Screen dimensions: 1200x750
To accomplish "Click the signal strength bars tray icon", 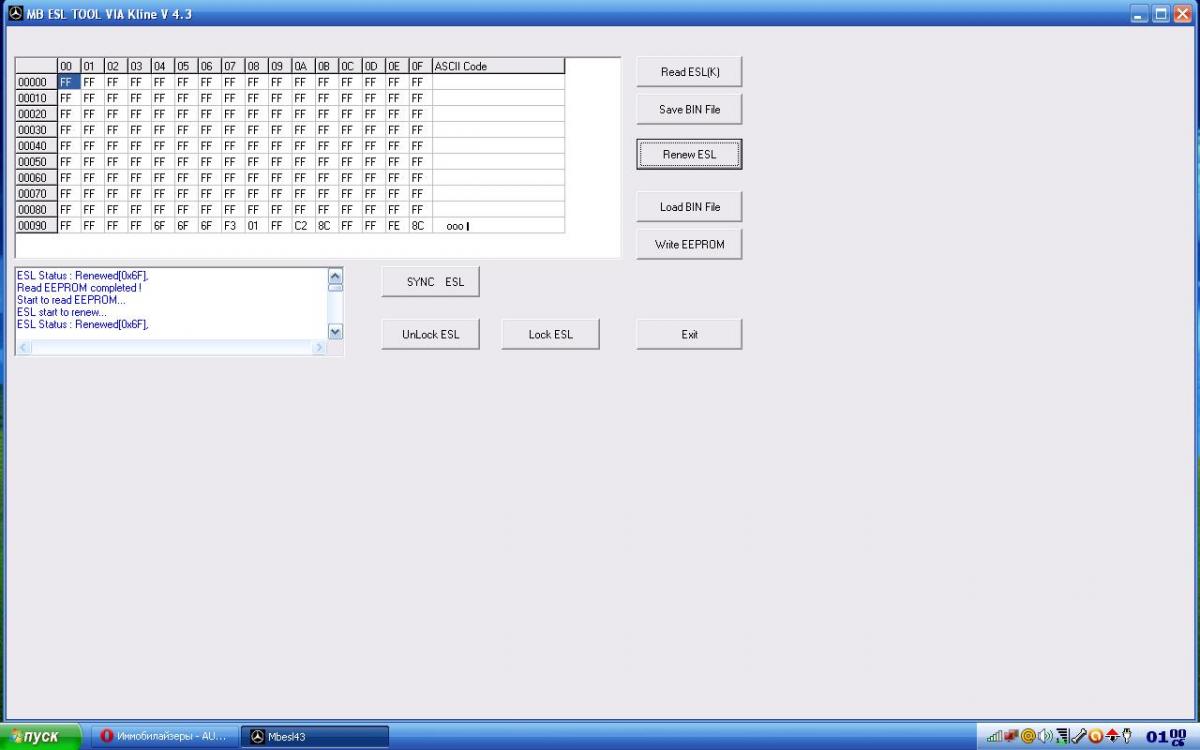I will pos(994,737).
